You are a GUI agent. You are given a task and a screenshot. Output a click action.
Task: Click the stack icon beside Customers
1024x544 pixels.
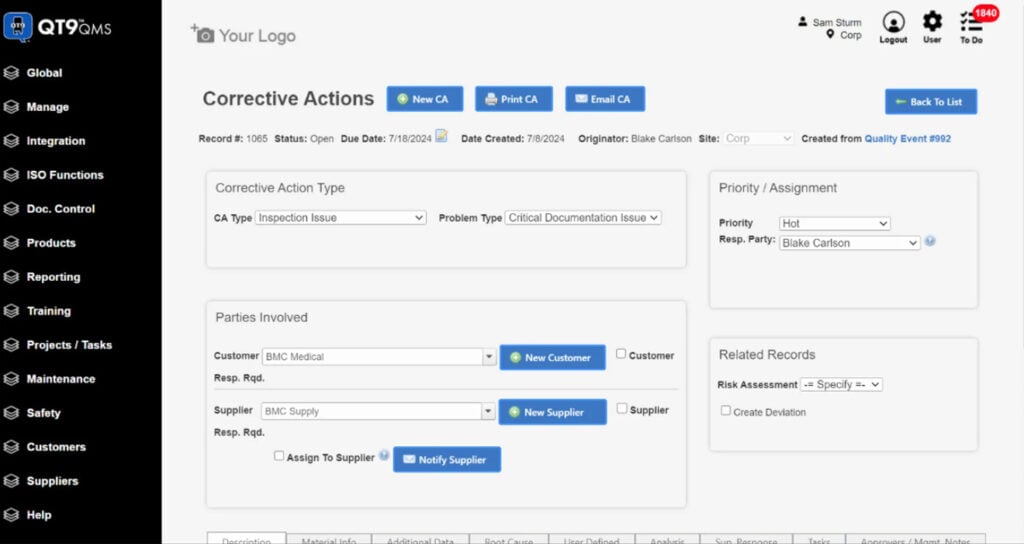point(11,447)
